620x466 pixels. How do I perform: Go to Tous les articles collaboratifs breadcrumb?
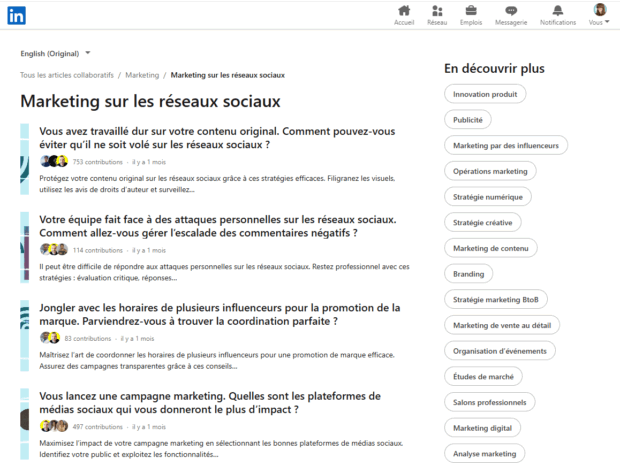67,75
